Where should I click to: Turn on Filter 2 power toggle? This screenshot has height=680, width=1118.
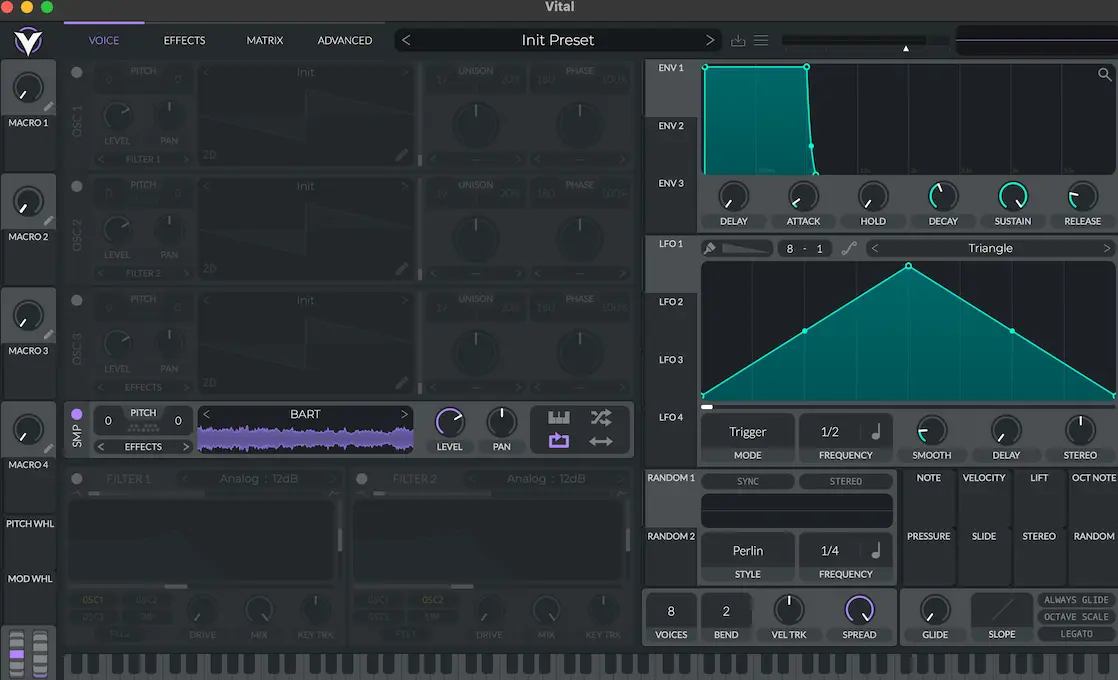click(362, 479)
